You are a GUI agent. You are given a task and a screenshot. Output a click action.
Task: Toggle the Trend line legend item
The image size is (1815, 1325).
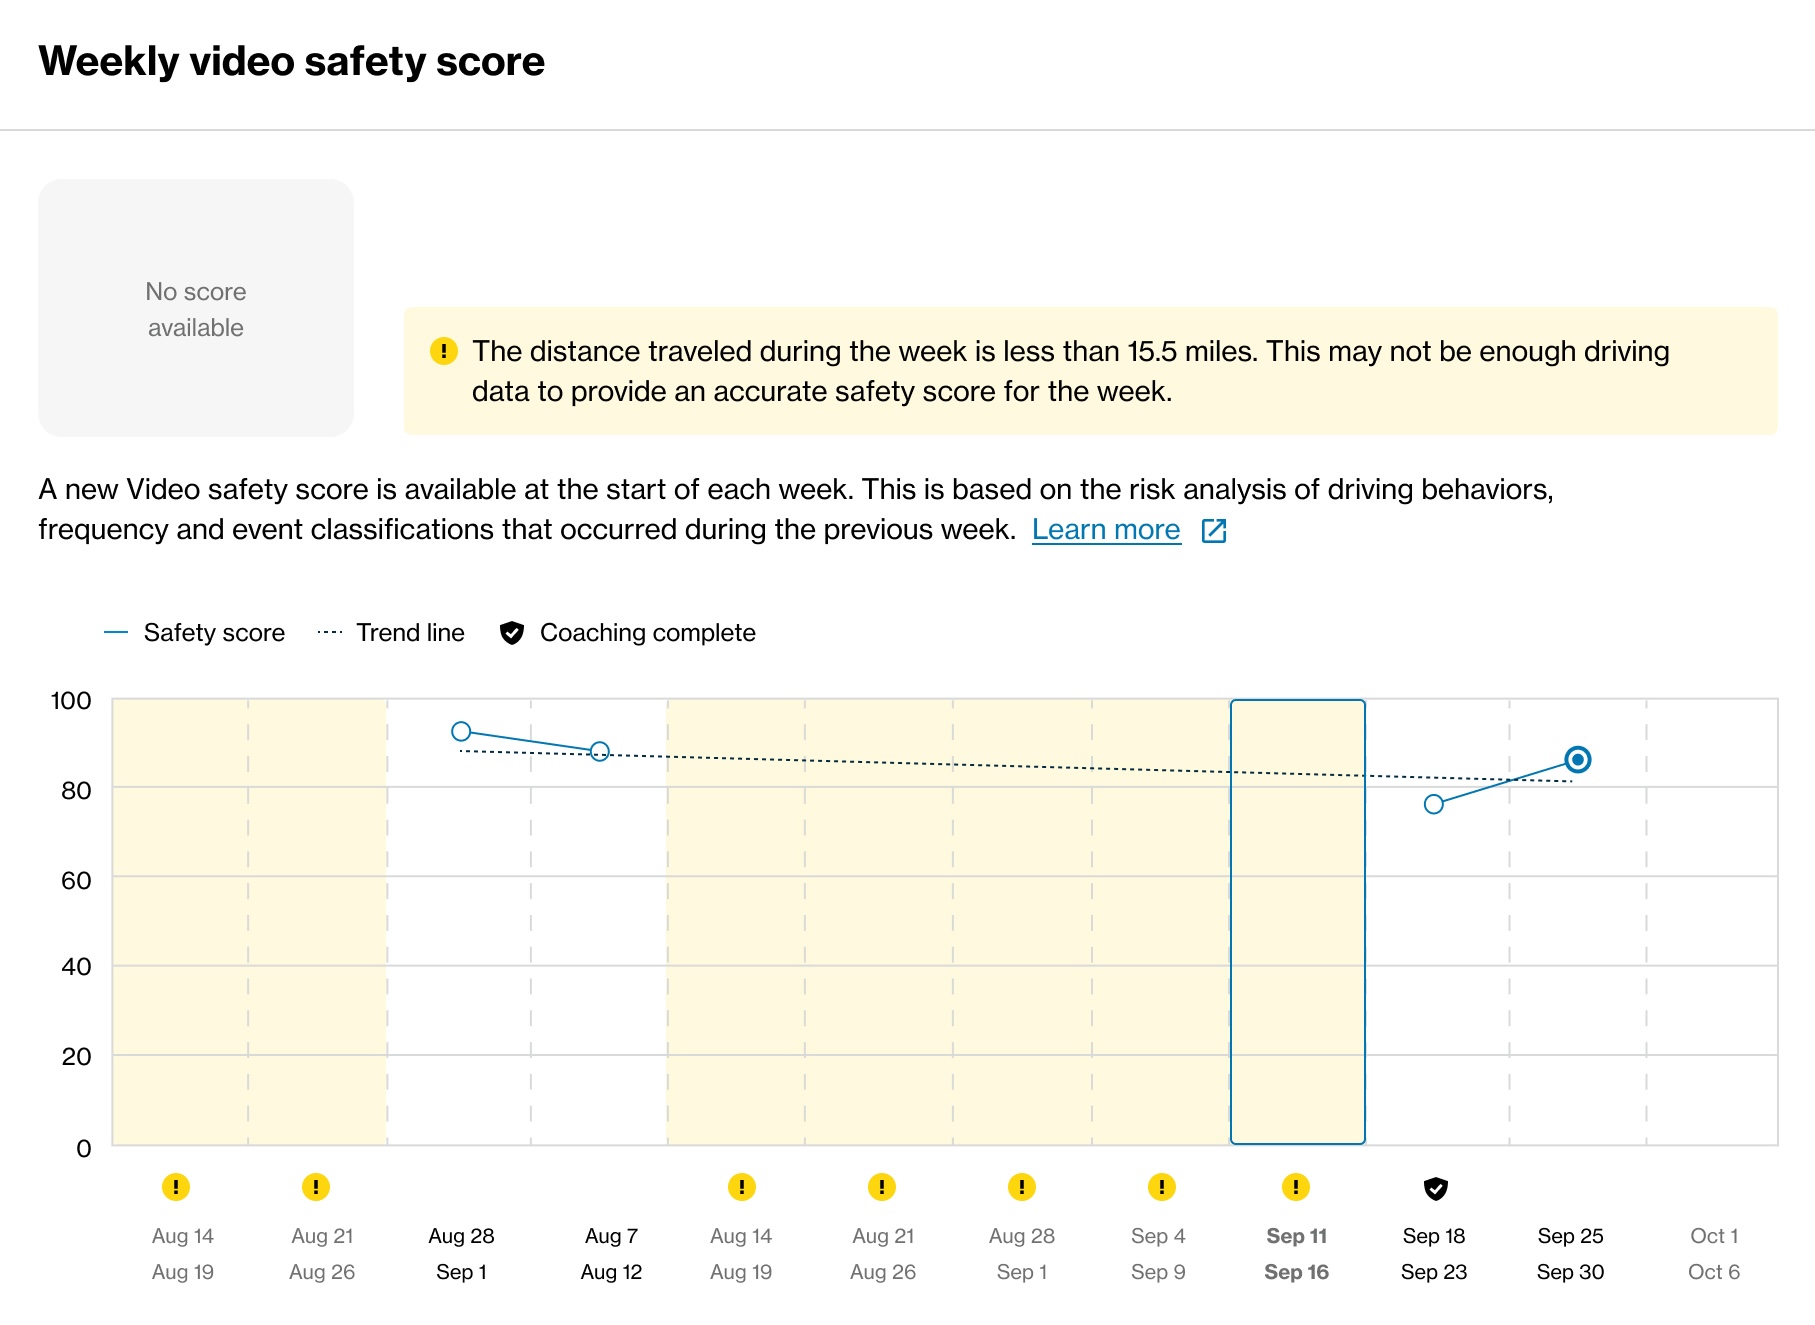(391, 633)
